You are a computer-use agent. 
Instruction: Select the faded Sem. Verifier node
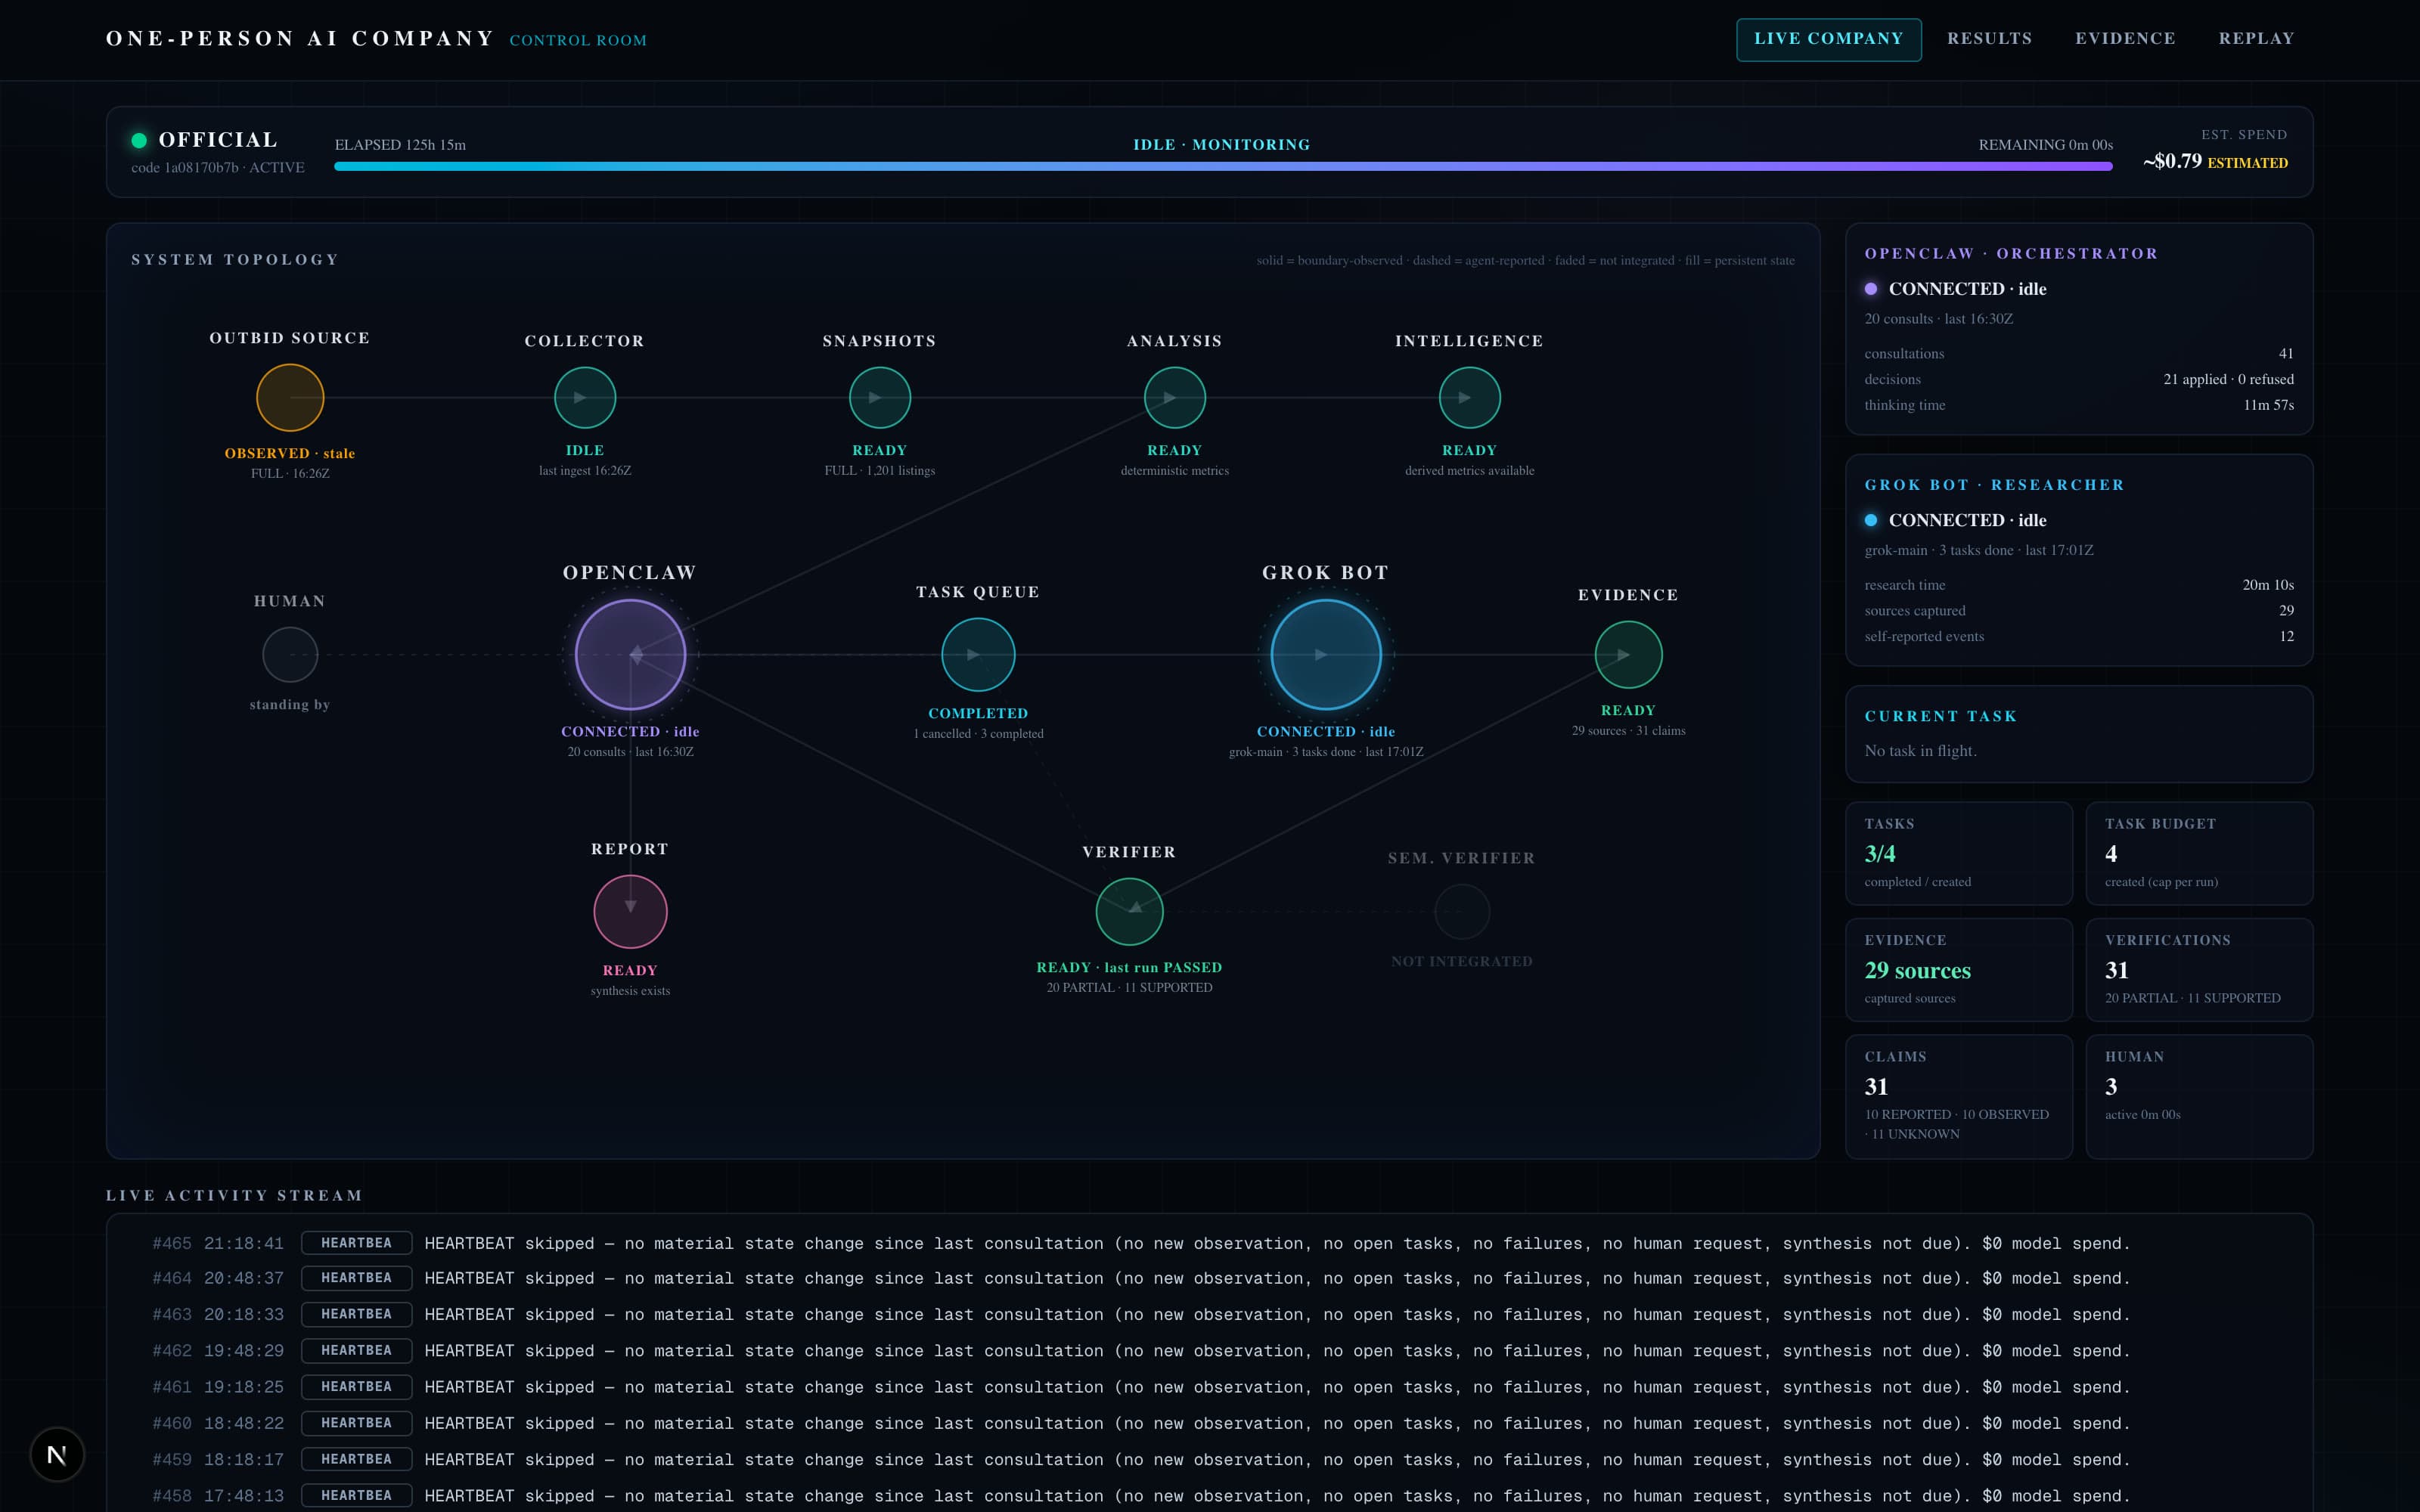(x=1461, y=911)
